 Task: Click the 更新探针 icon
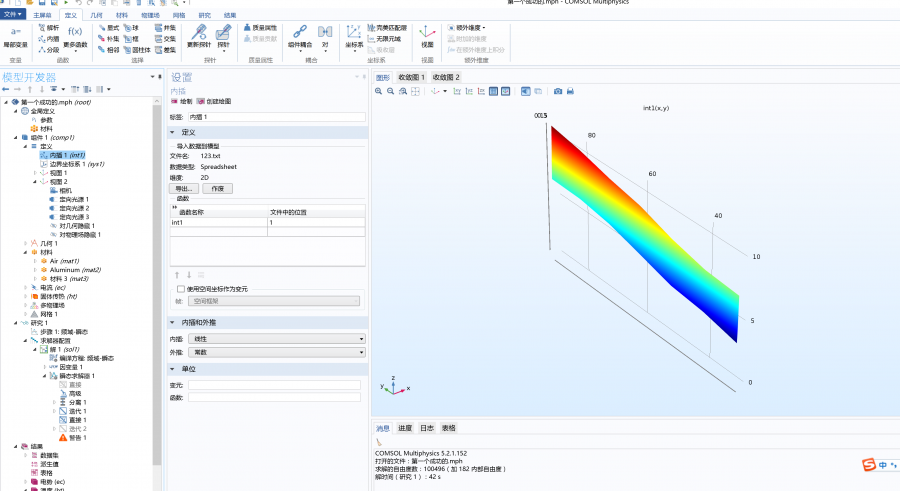point(199,36)
